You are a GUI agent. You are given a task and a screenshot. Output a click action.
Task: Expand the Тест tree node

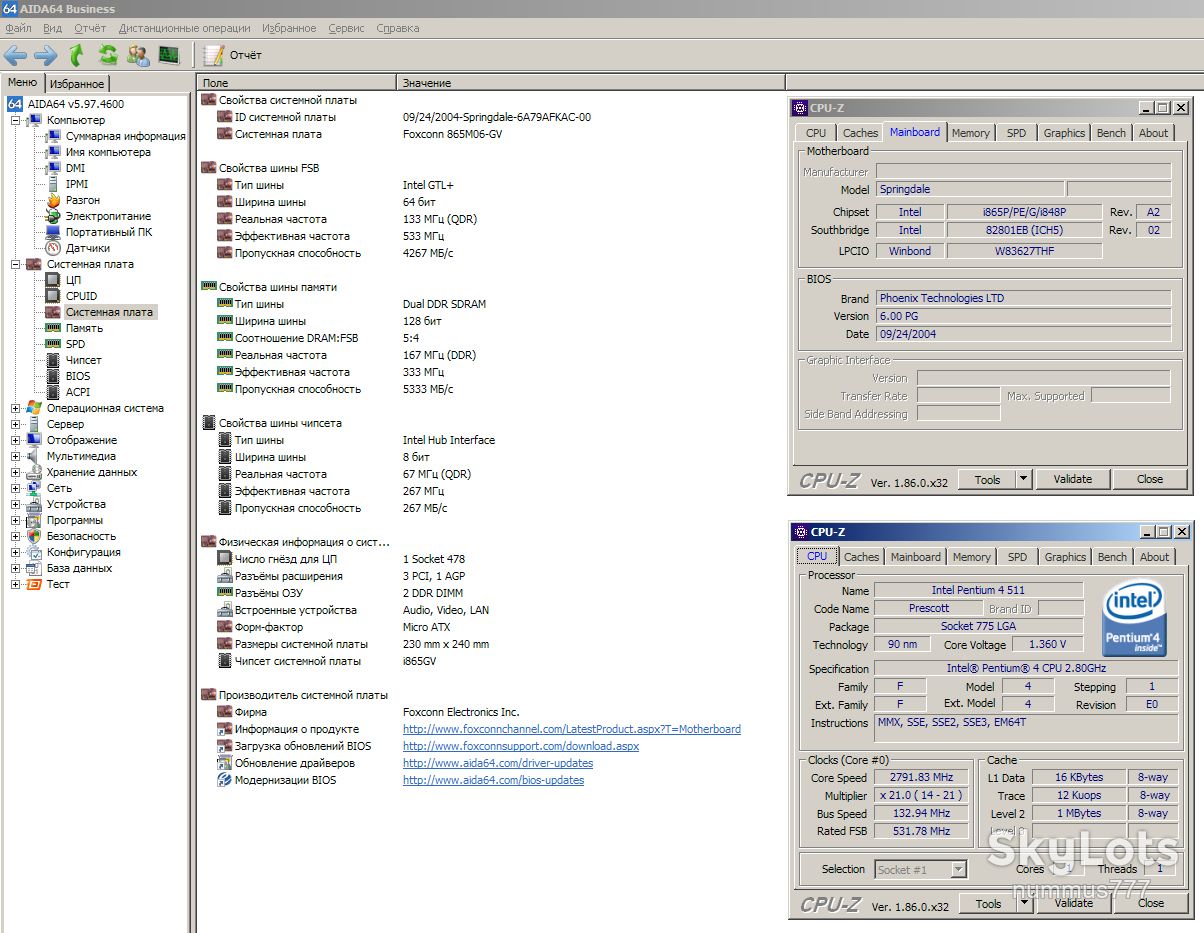point(16,584)
